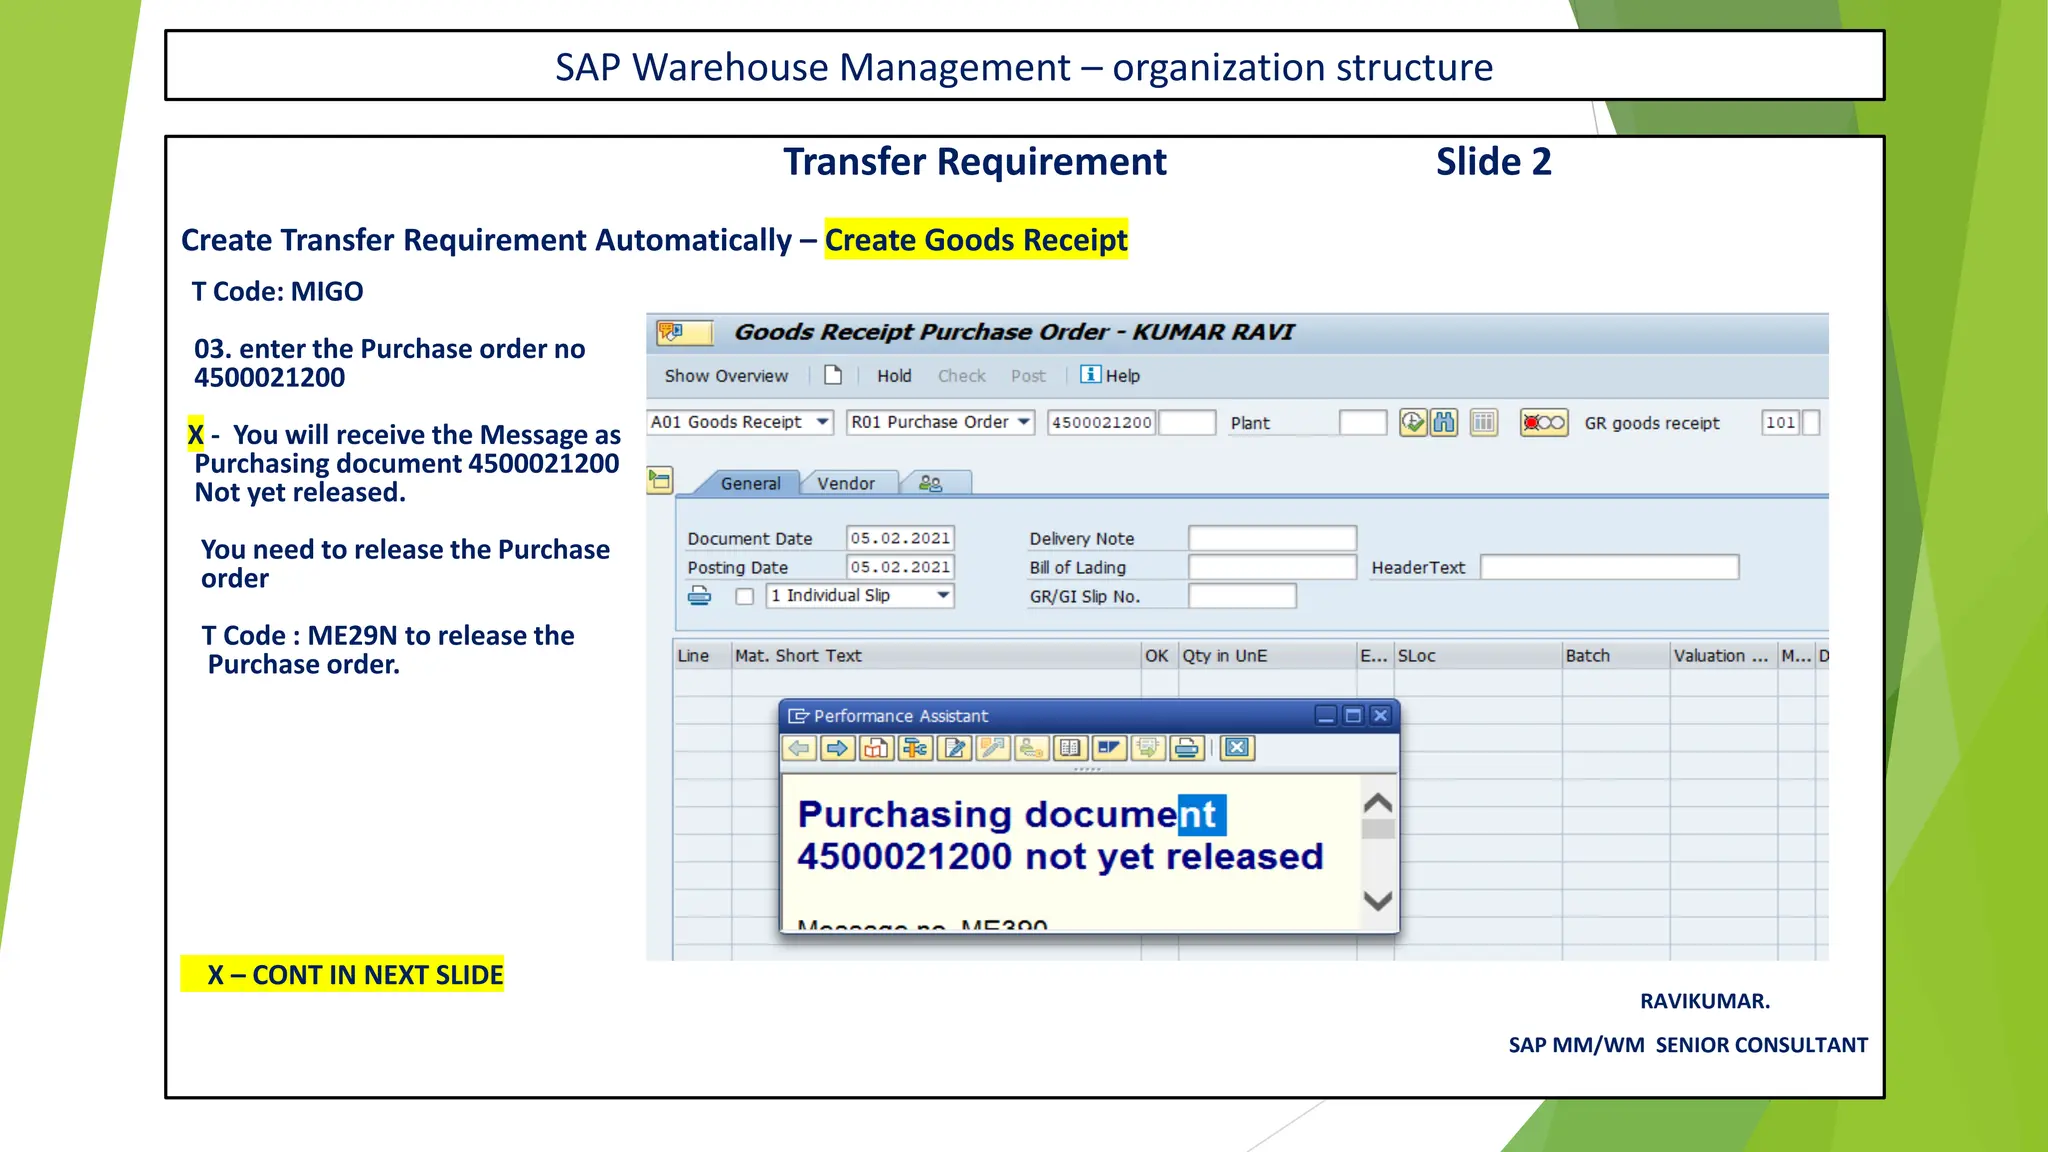Click Application Help icon in Performance Assistant
This screenshot has height=1152, width=2048.
(877, 748)
